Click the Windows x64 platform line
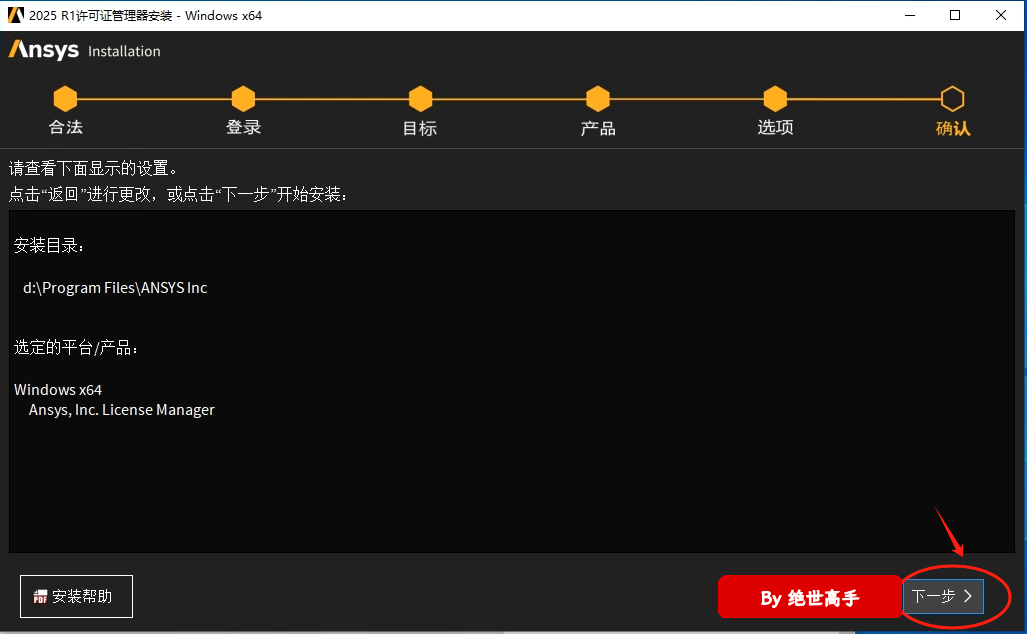The image size is (1027, 634). (x=58, y=390)
